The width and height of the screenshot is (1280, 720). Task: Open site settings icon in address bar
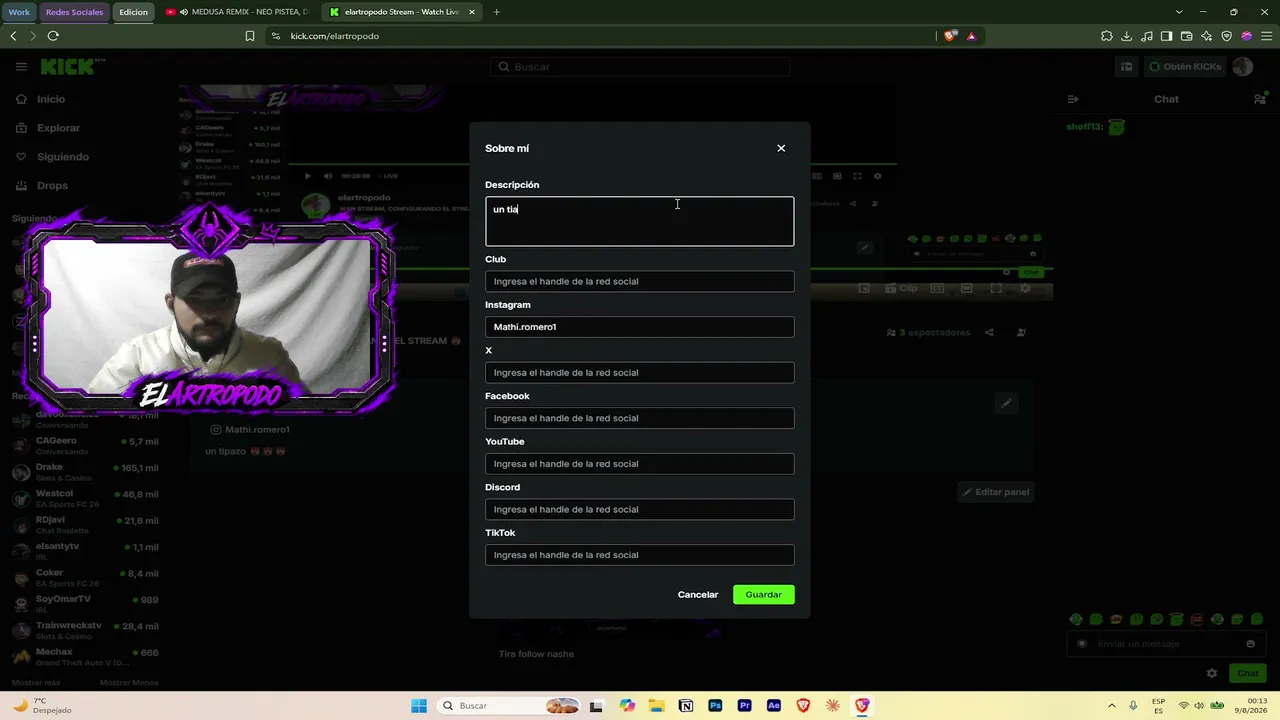pos(276,36)
